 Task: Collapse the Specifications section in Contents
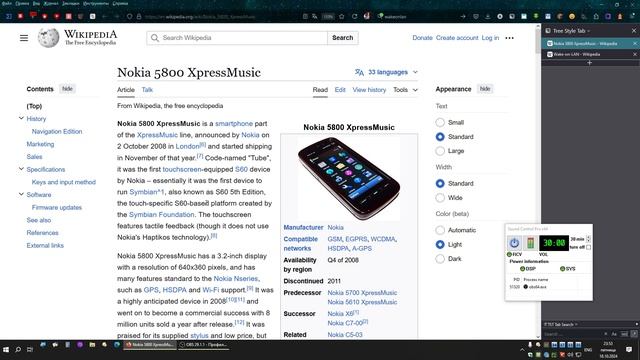(21, 169)
